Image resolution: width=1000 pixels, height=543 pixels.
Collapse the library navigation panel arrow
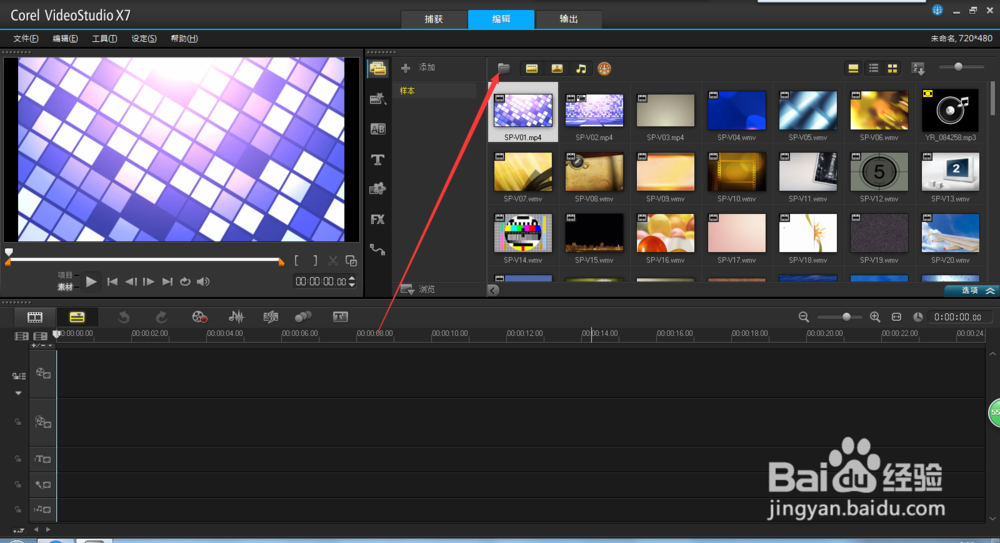pyautogui.click(x=493, y=290)
